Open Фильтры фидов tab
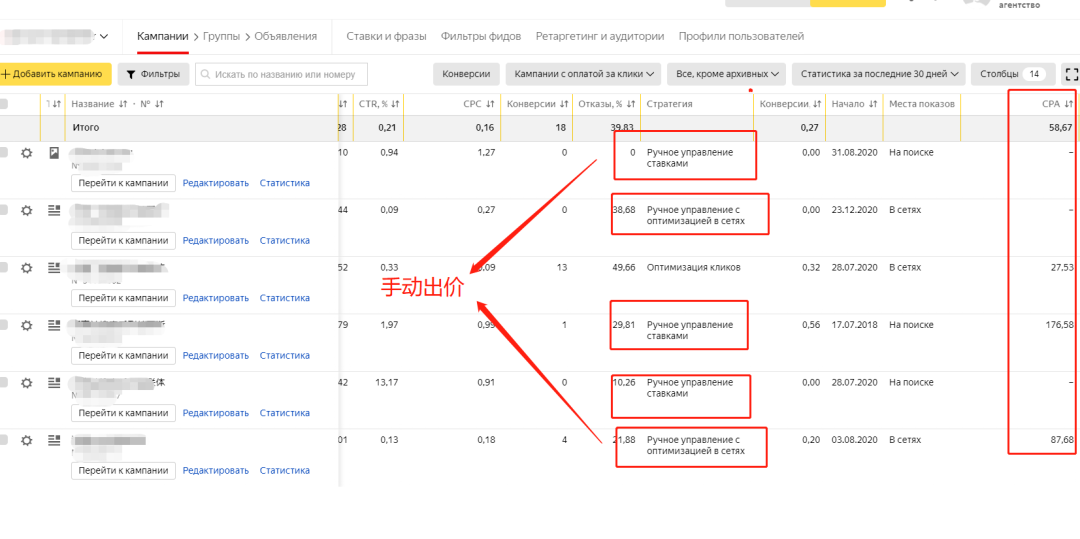 [481, 36]
